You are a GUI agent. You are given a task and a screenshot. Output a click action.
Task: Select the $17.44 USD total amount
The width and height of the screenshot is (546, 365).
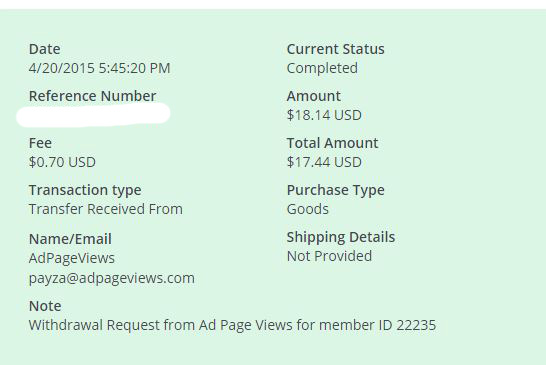pos(324,162)
